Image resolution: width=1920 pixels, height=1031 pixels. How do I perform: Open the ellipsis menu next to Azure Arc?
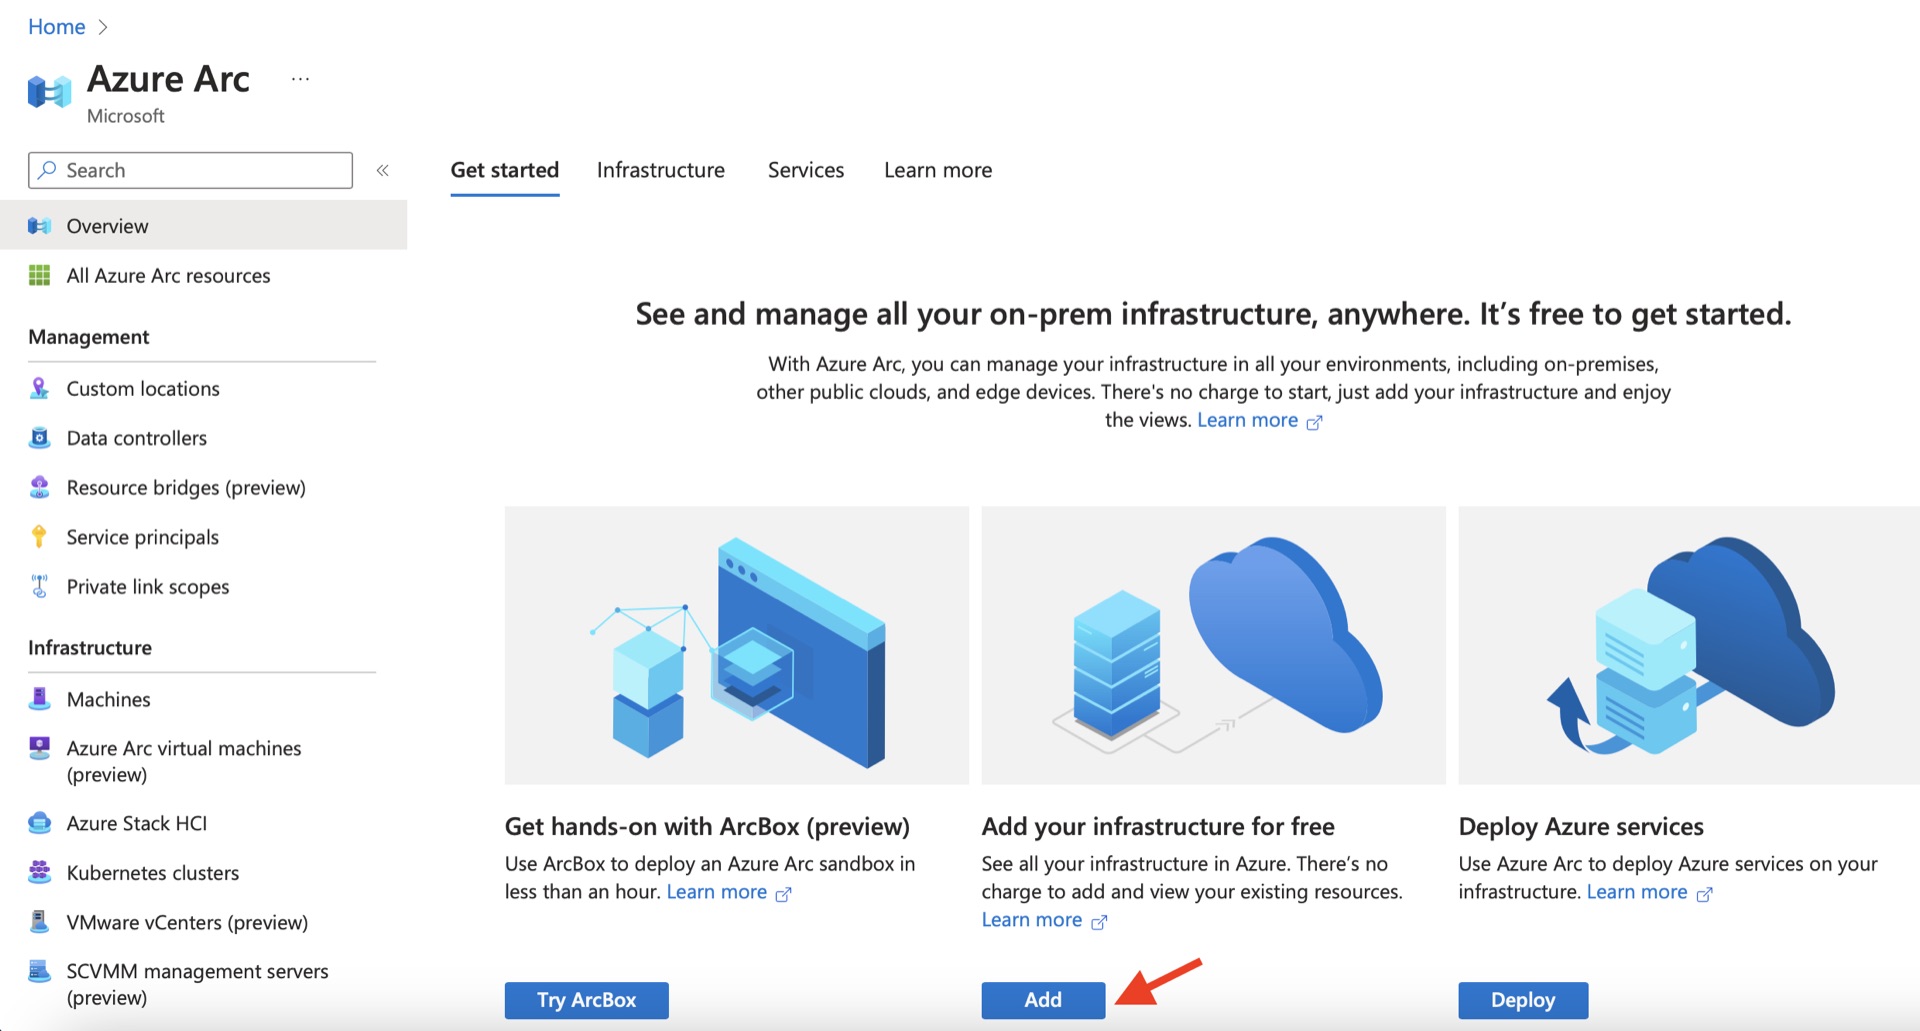click(x=299, y=78)
